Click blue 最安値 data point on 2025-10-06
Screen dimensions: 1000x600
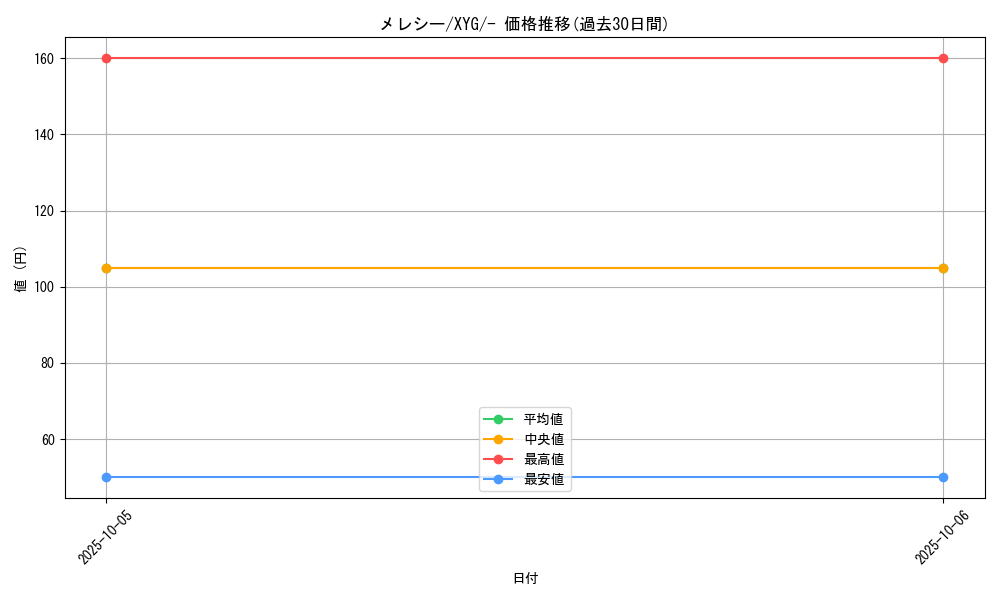(x=943, y=477)
